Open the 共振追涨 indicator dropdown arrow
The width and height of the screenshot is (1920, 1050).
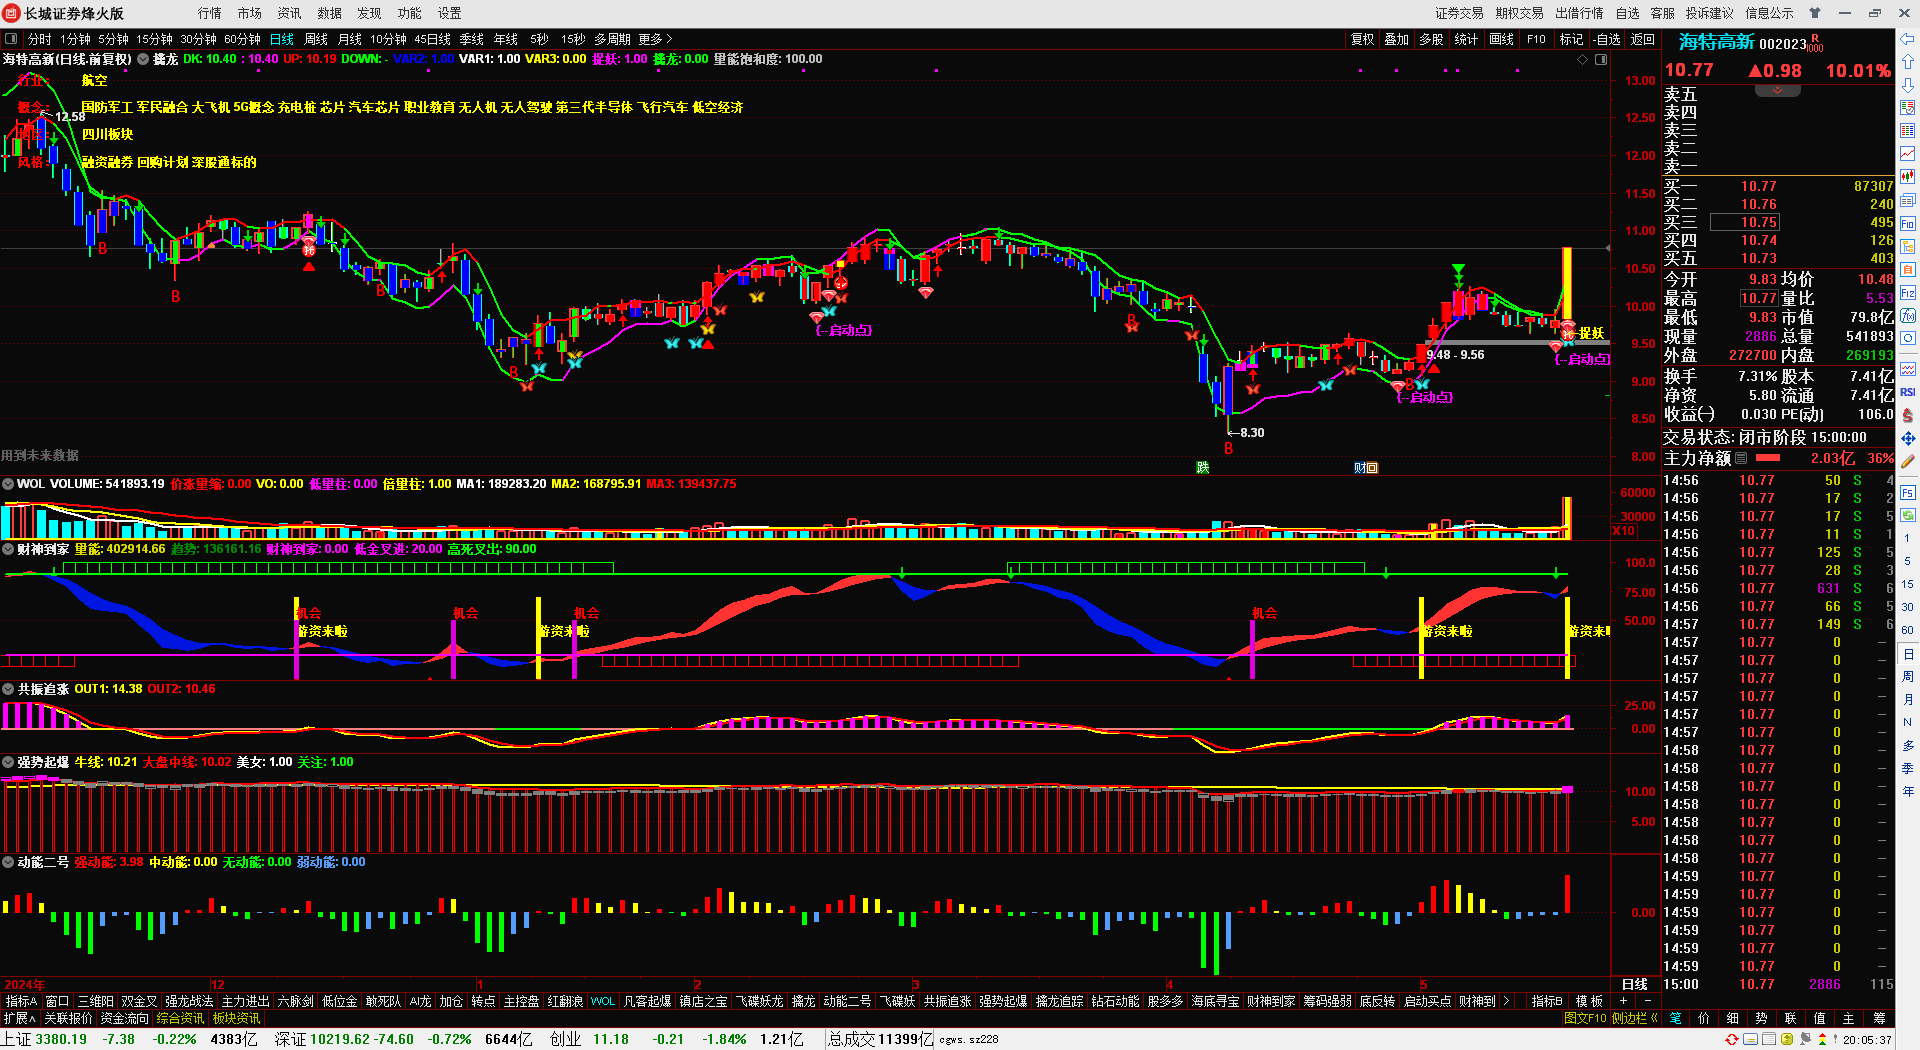tap(8, 689)
